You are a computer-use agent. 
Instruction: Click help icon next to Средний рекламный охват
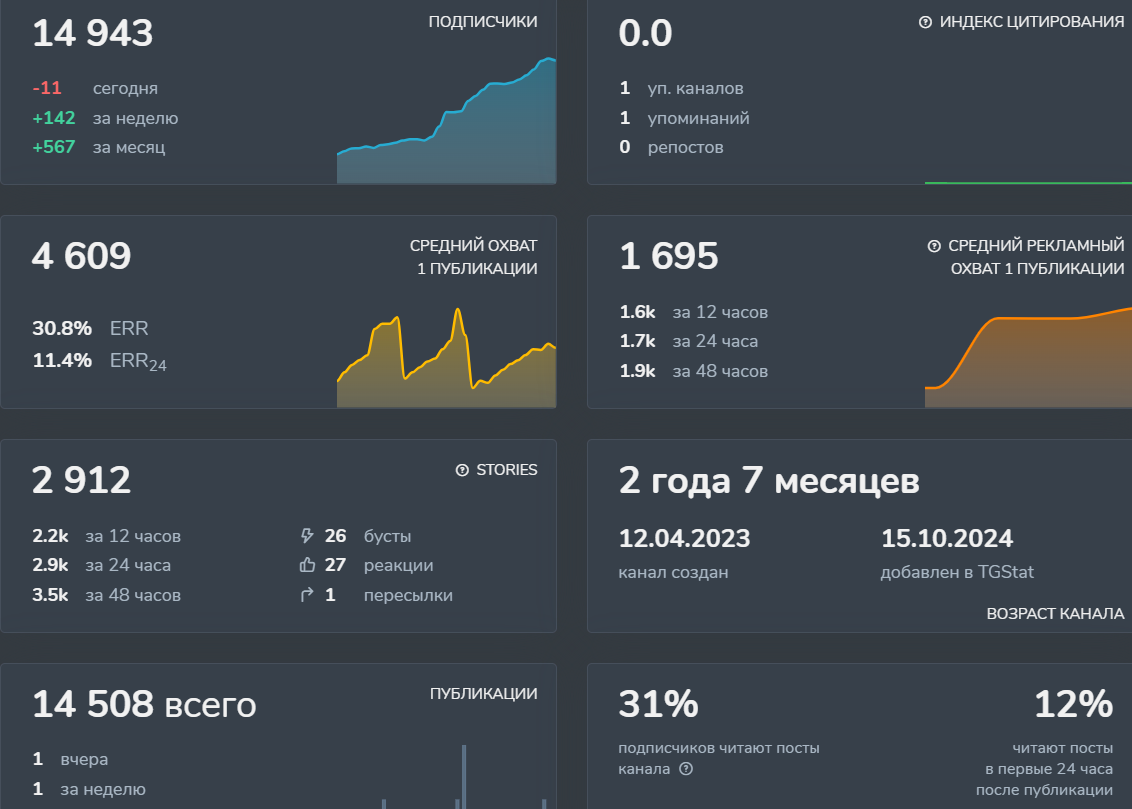point(934,246)
